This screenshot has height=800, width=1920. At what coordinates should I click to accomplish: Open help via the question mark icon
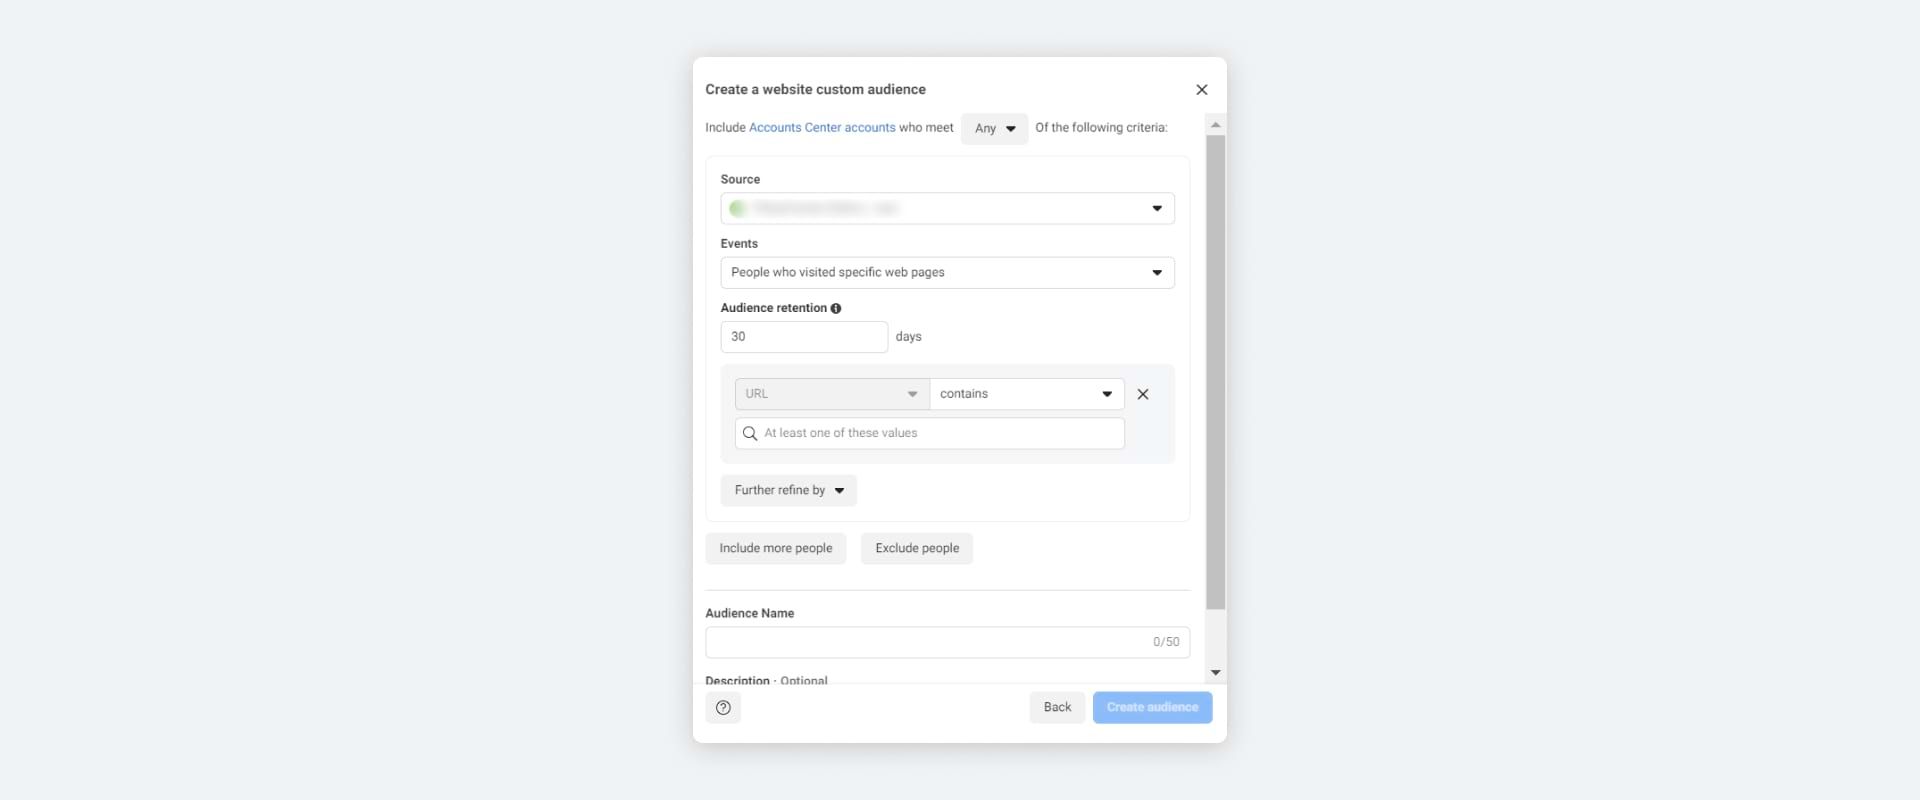click(723, 708)
